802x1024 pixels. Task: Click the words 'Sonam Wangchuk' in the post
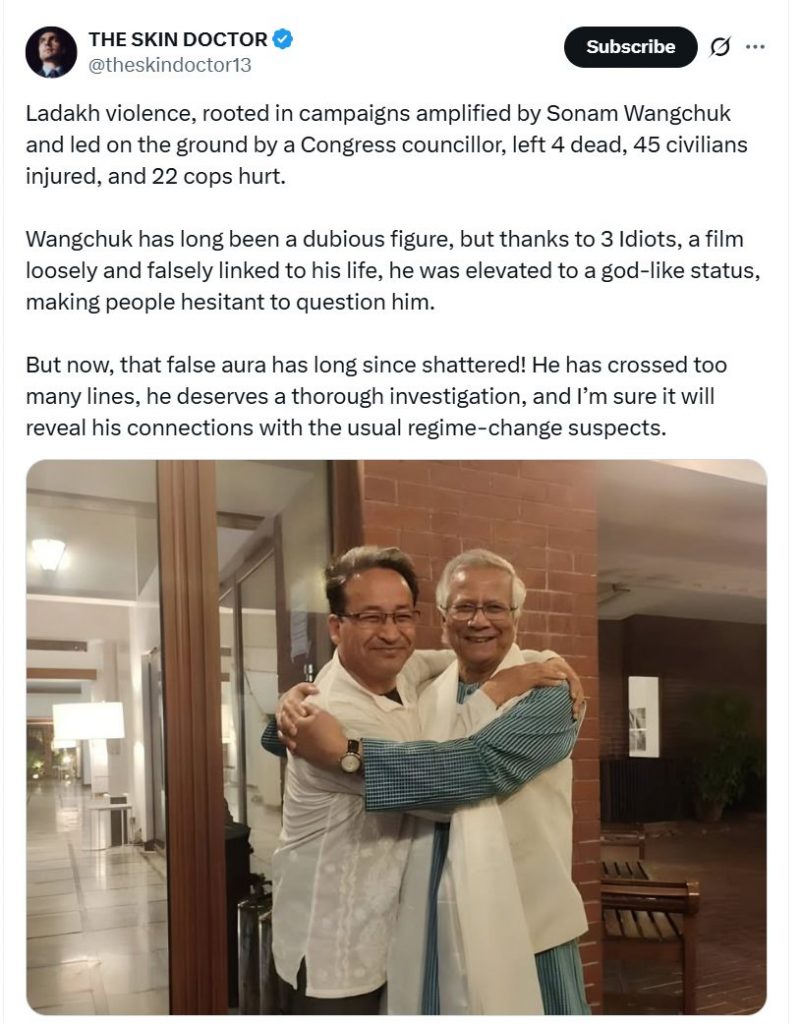click(x=638, y=113)
